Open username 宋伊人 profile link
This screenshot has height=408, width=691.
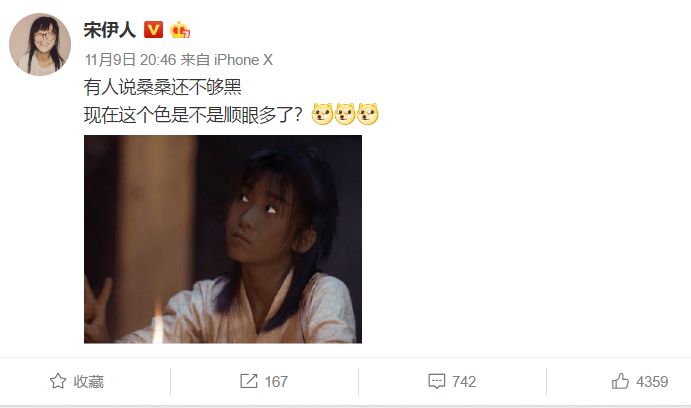[110, 30]
